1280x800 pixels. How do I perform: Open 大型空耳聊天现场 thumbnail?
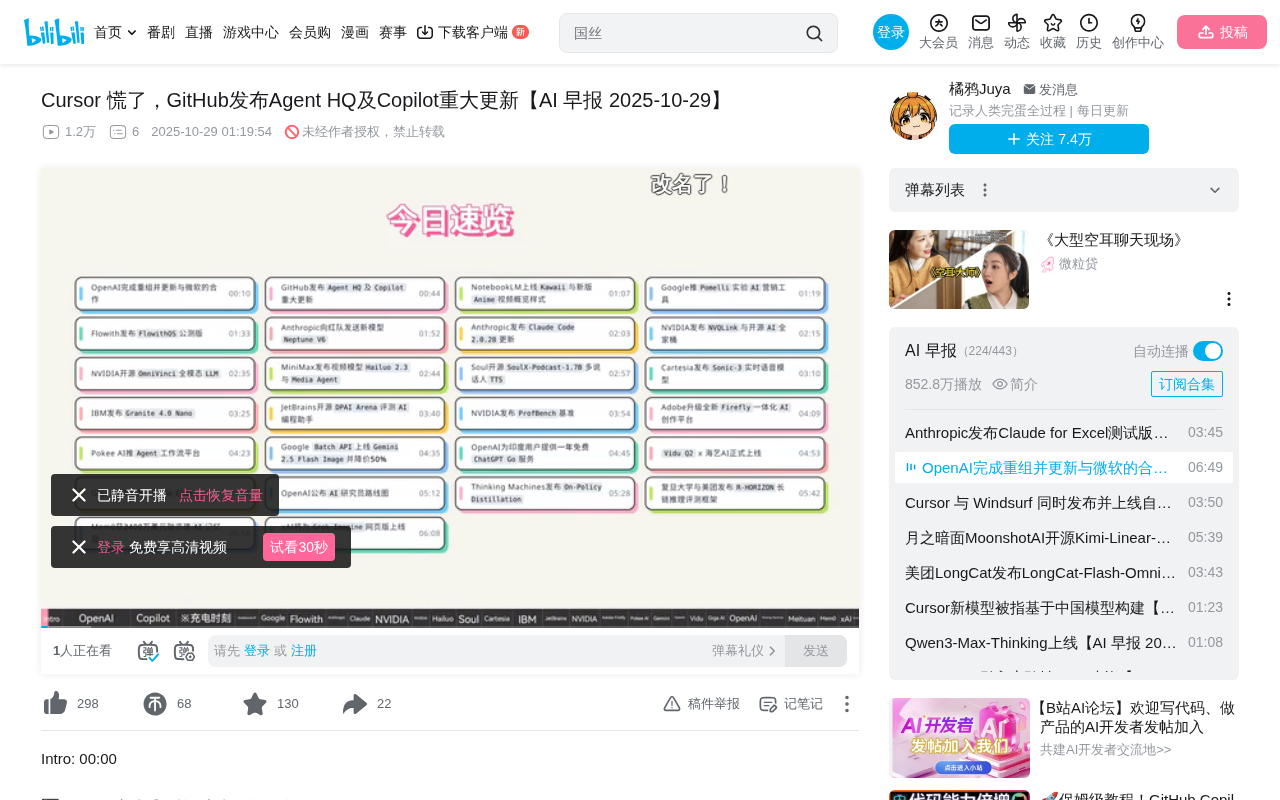[959, 269]
